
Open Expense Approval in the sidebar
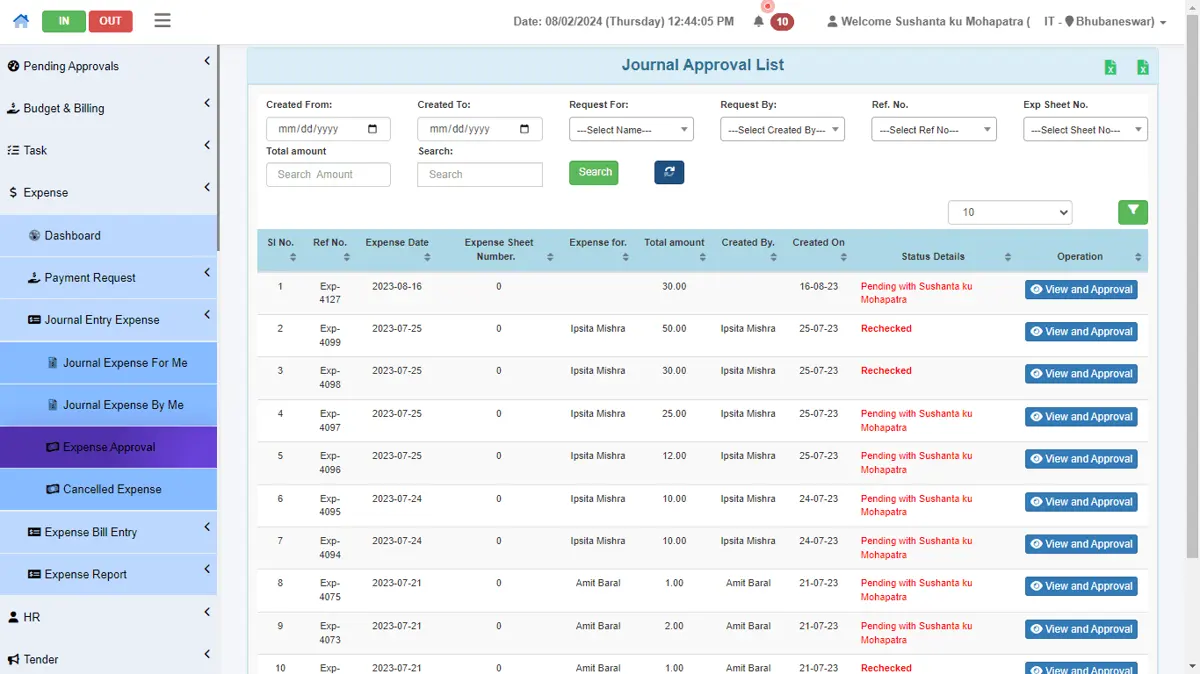coord(108,447)
